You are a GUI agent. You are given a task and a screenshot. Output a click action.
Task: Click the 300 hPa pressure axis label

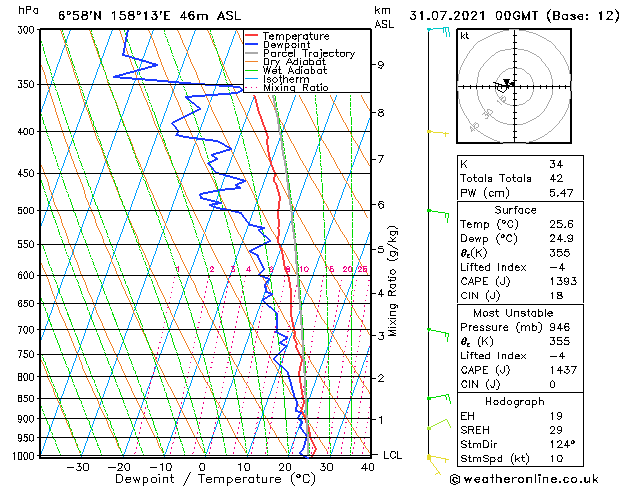click(x=26, y=30)
